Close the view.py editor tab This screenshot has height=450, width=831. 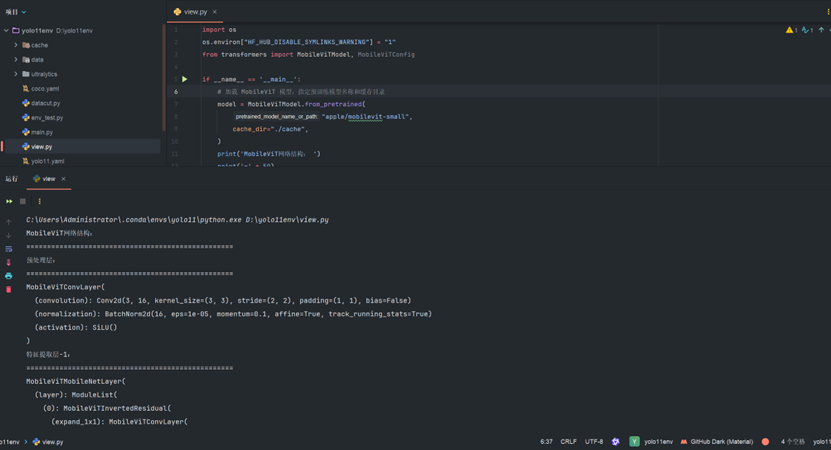tap(215, 12)
